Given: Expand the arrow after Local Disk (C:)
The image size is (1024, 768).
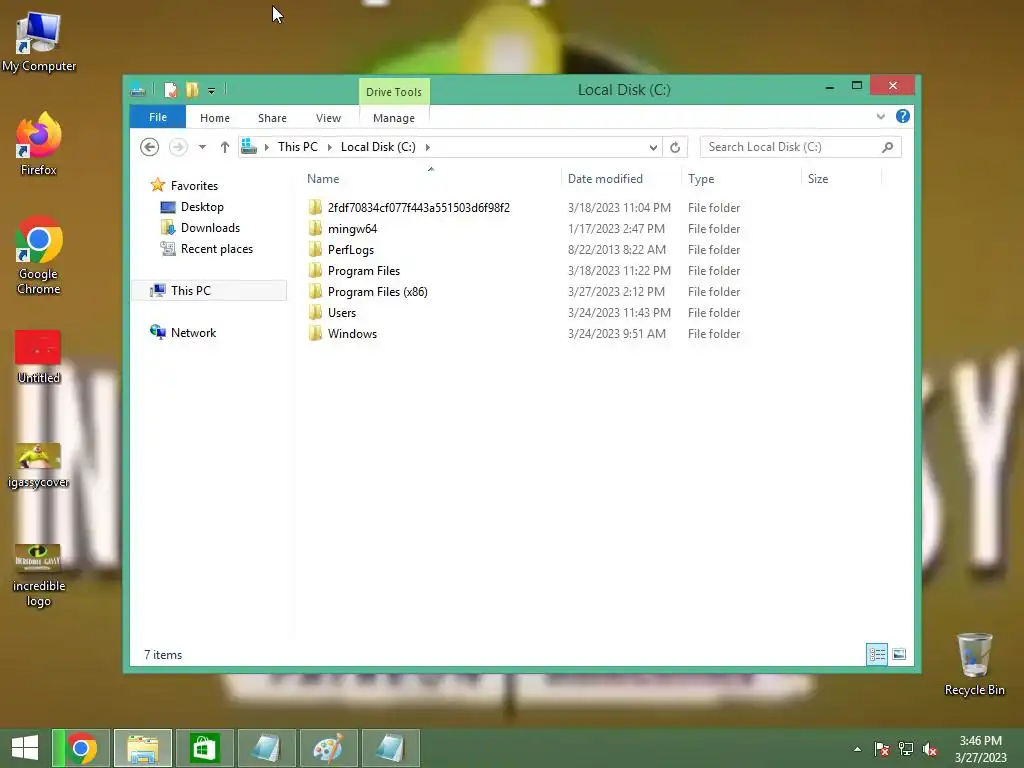Looking at the screenshot, I should (x=428, y=147).
